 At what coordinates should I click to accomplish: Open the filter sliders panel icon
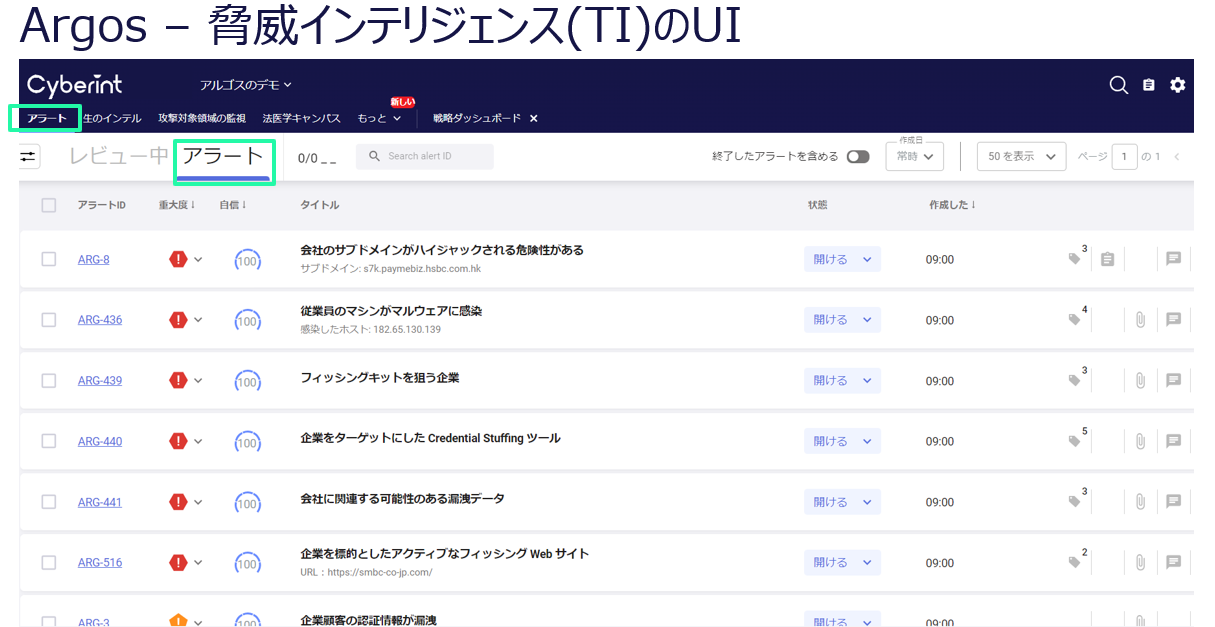click(28, 157)
